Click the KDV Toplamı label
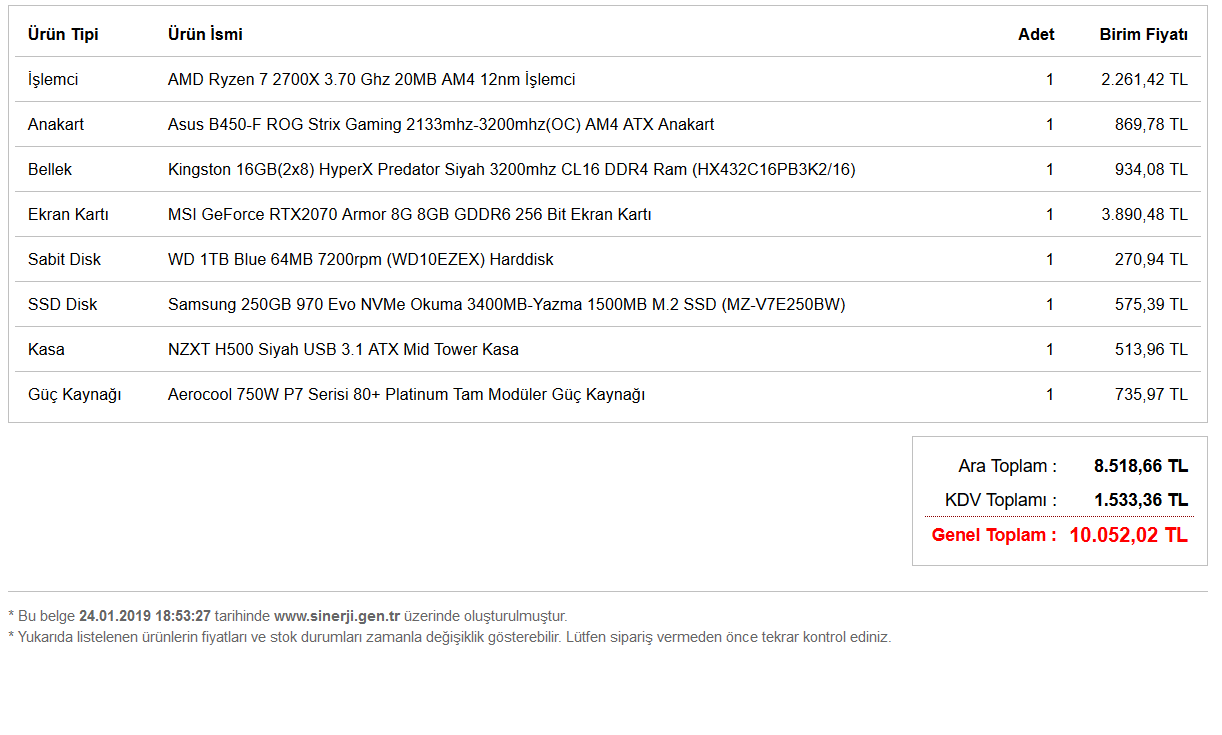Screen dimensions: 1222x735 [1001, 500]
